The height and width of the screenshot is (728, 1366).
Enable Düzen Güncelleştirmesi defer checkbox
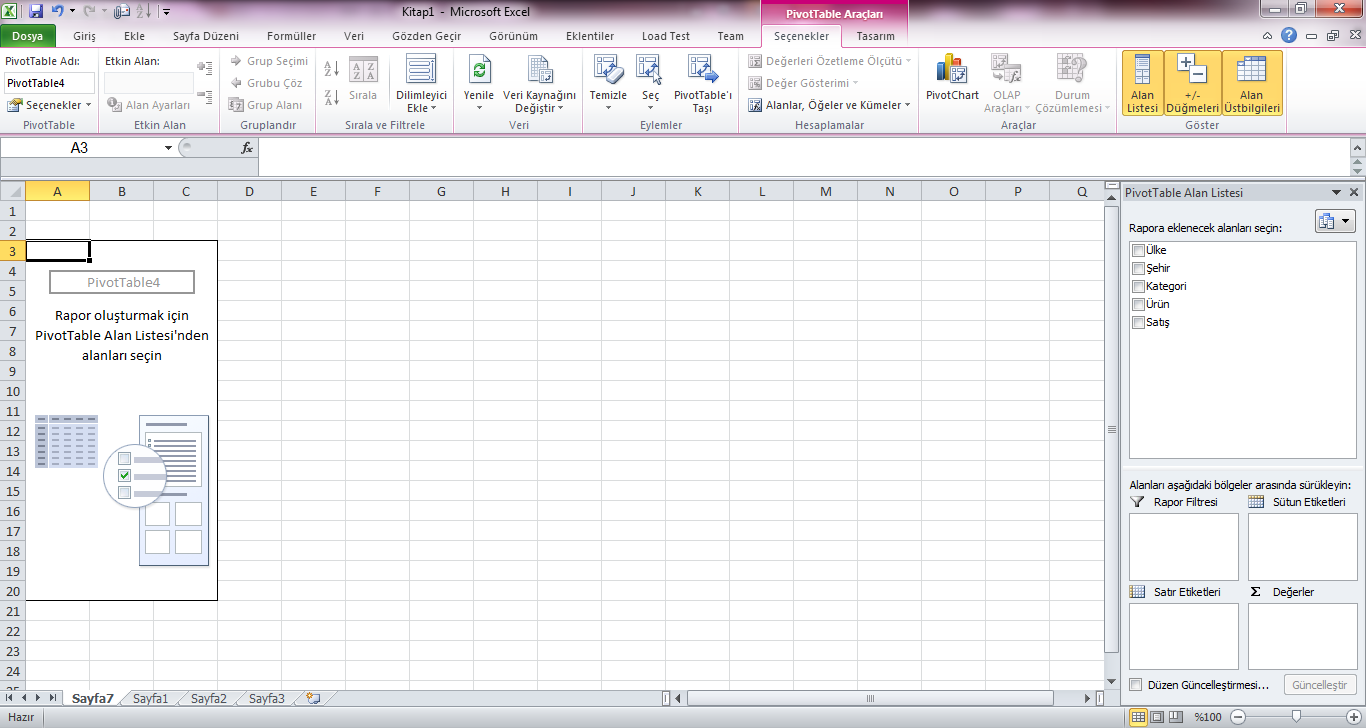pyautogui.click(x=1135, y=685)
